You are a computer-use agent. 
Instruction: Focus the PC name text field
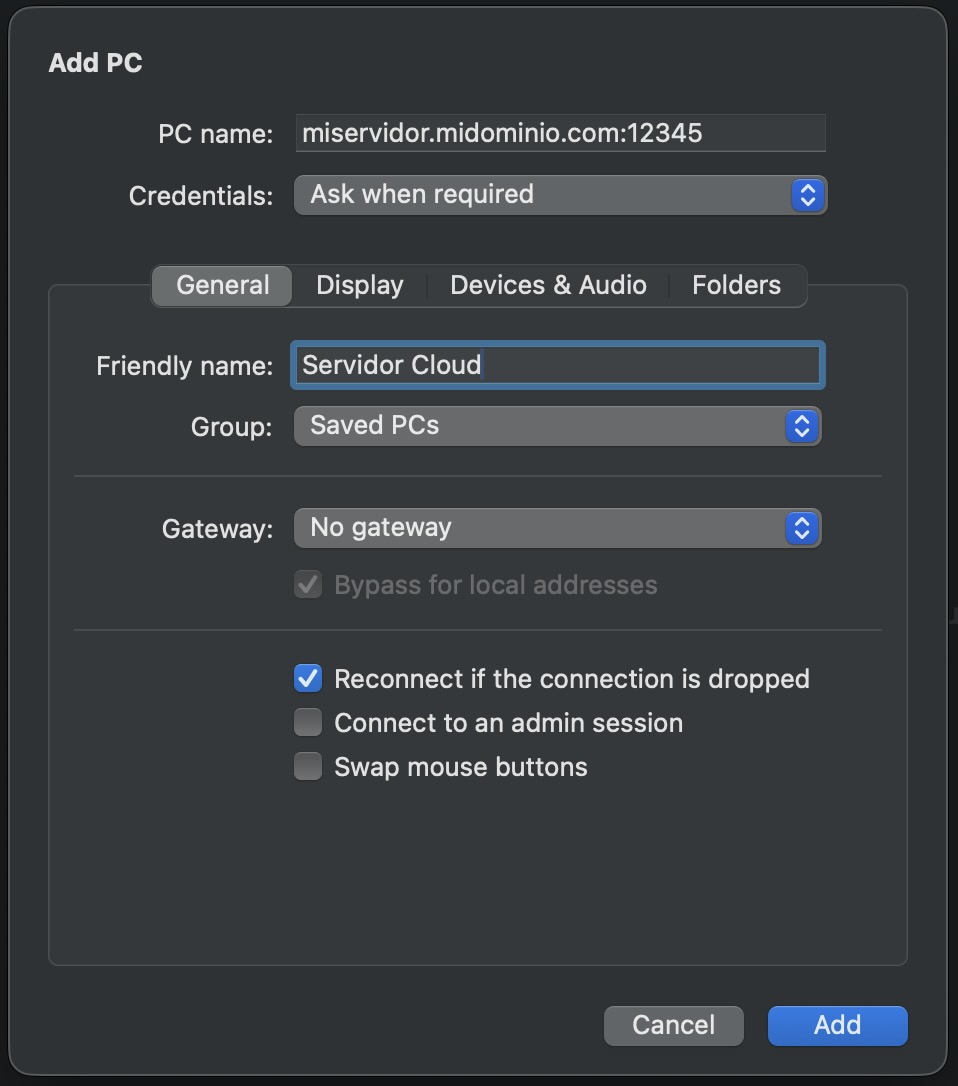[x=560, y=133]
